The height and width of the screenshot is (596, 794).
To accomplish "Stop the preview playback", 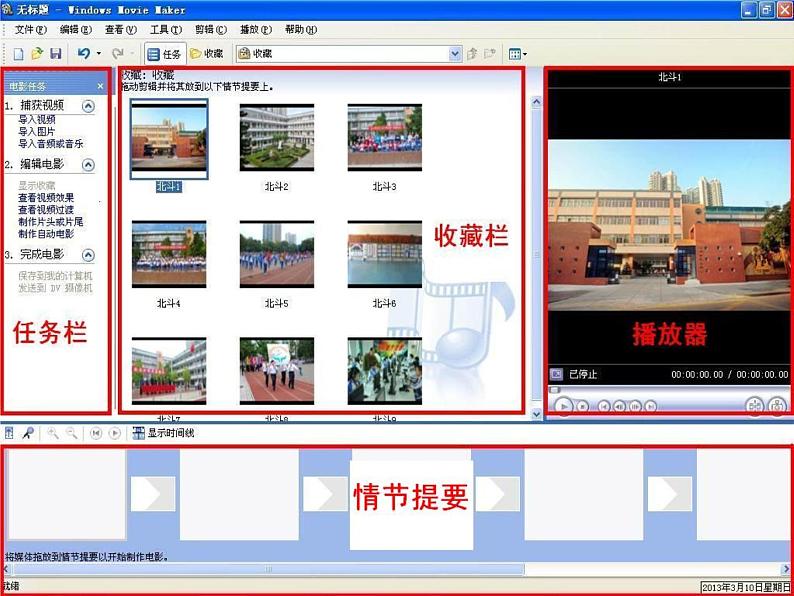I will point(583,406).
